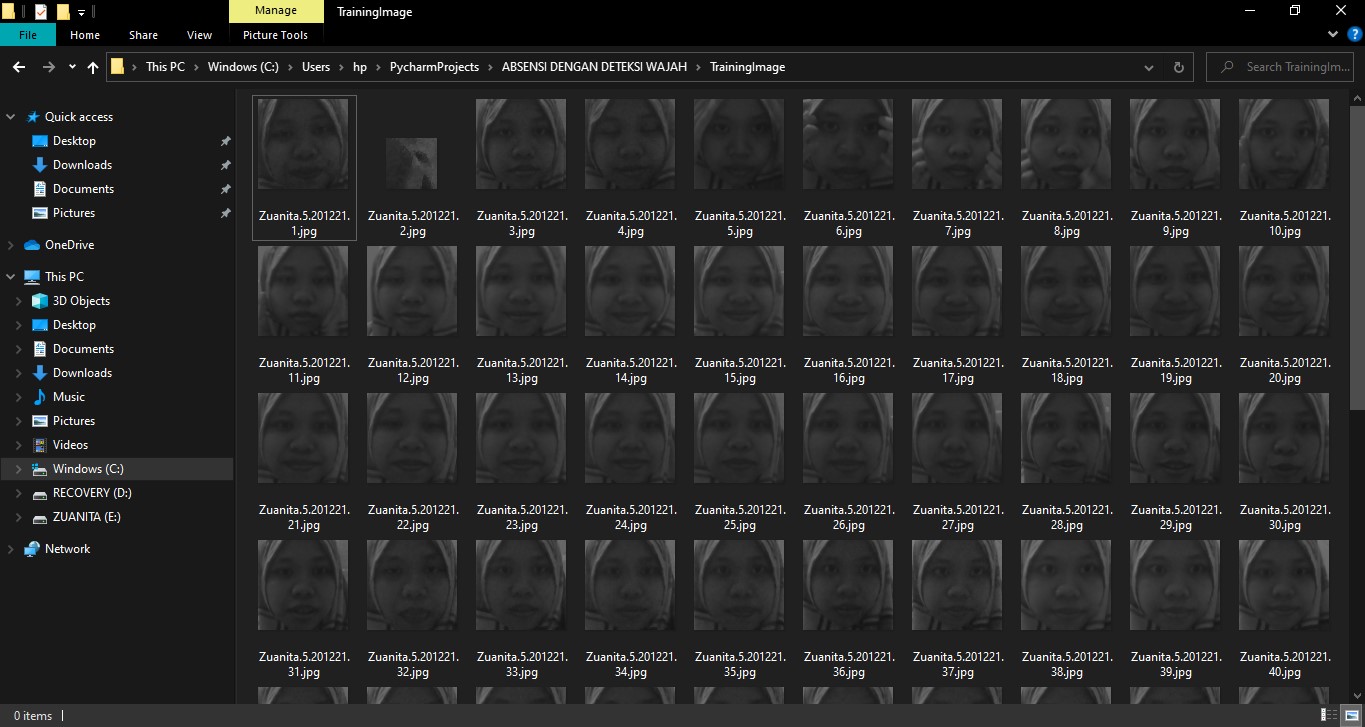Screen dimensions: 1365x727
Task: Open the Picture Tools Manage tab
Action: [x=276, y=11]
